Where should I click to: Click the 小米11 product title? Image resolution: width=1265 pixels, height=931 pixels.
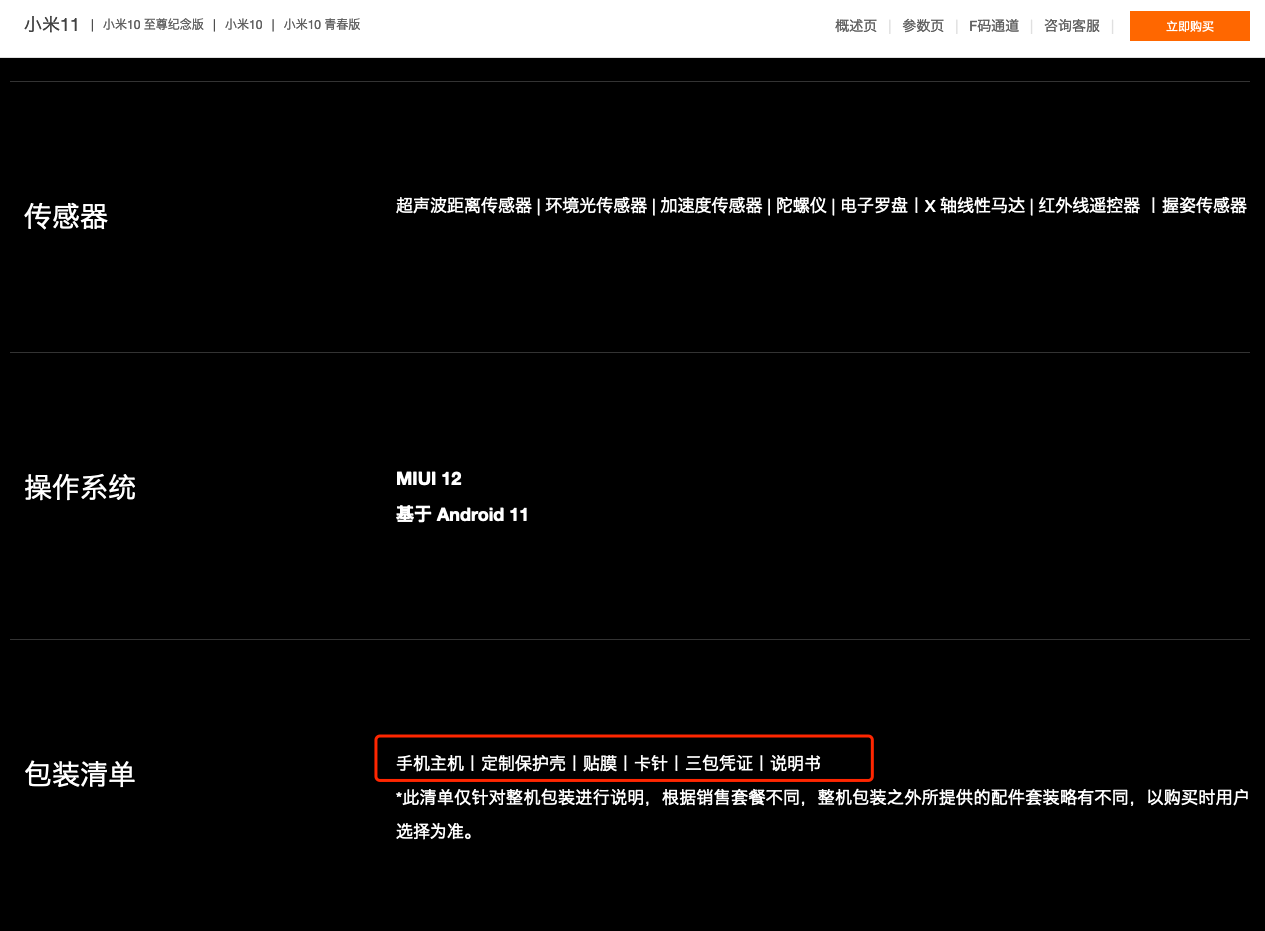coord(52,24)
